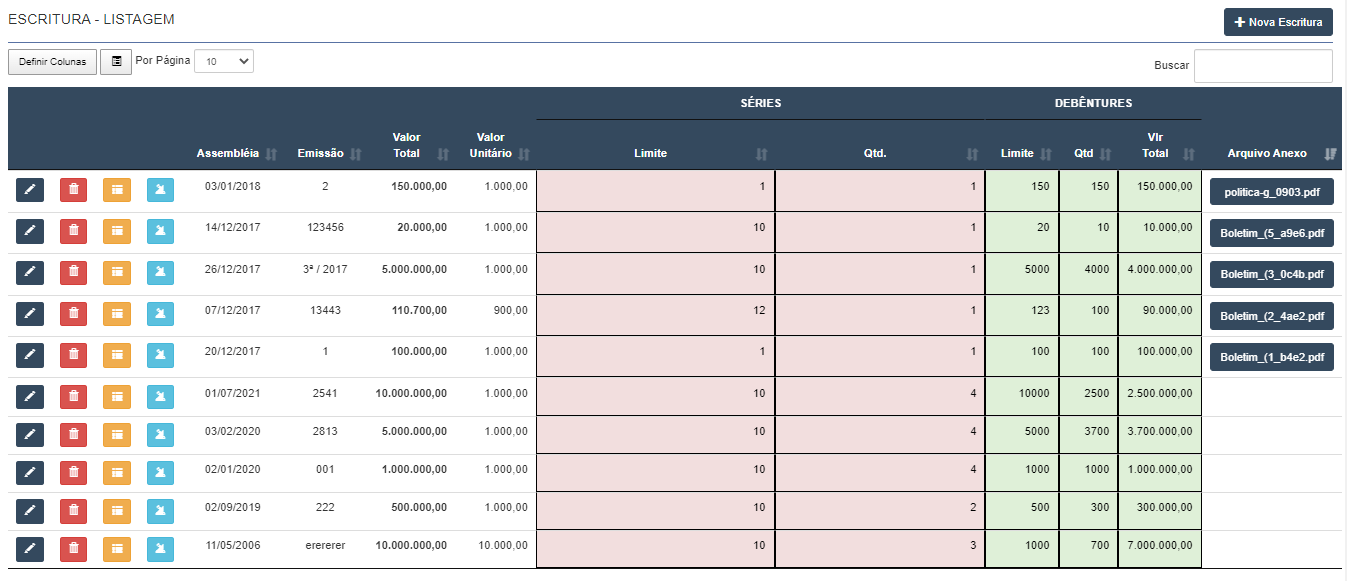Click the edit pencil for emission 2541

tap(30, 395)
